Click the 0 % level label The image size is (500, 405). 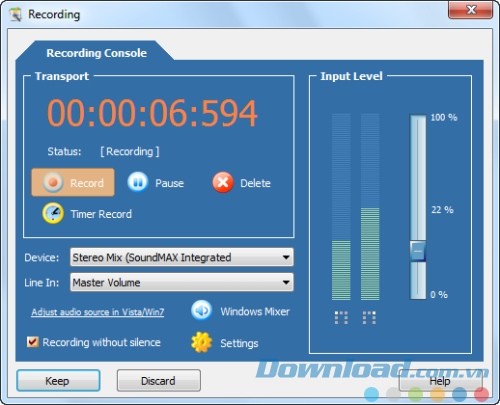pyautogui.click(x=439, y=295)
